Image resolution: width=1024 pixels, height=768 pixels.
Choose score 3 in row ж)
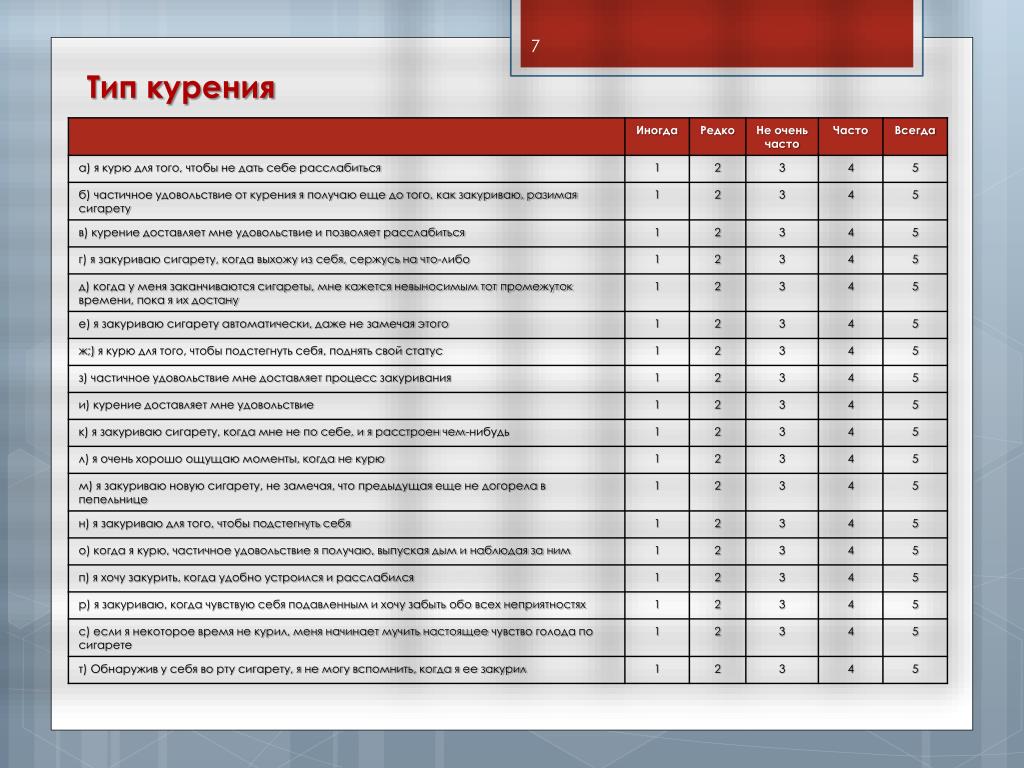pos(782,351)
